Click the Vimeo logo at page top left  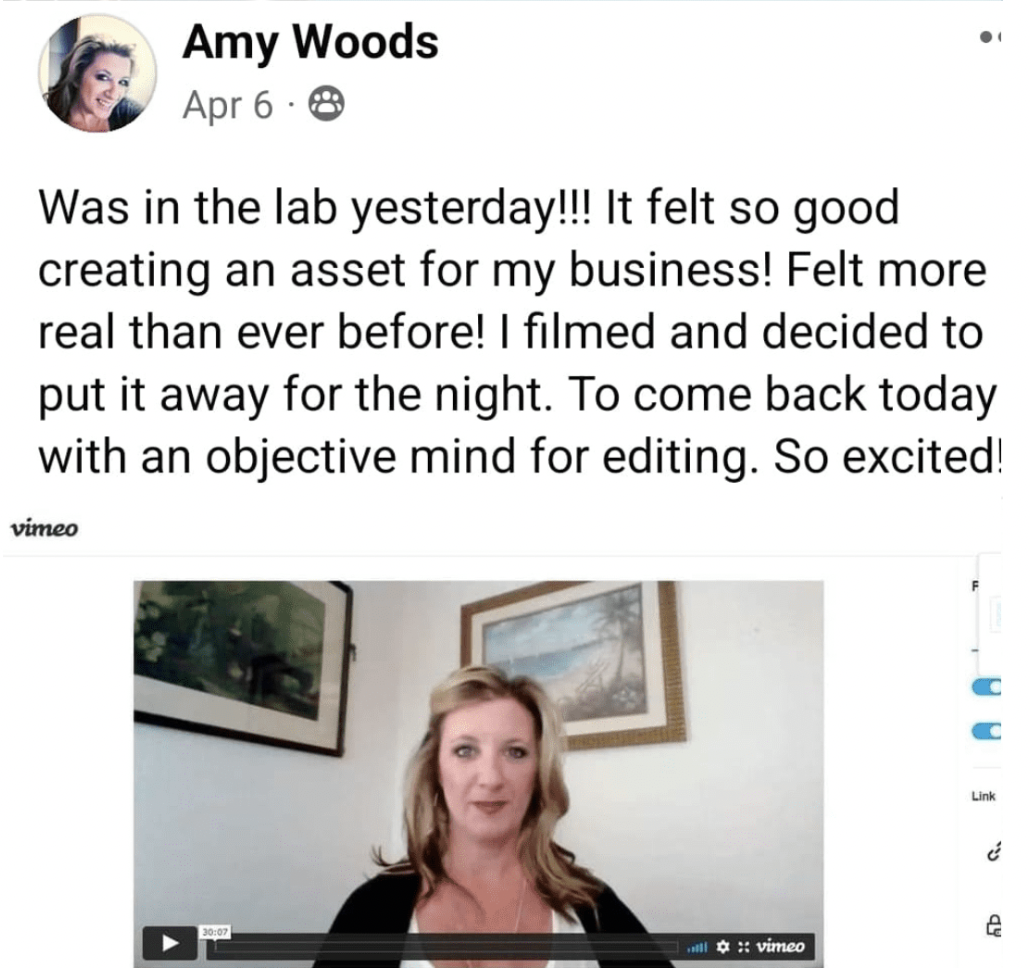(45, 528)
